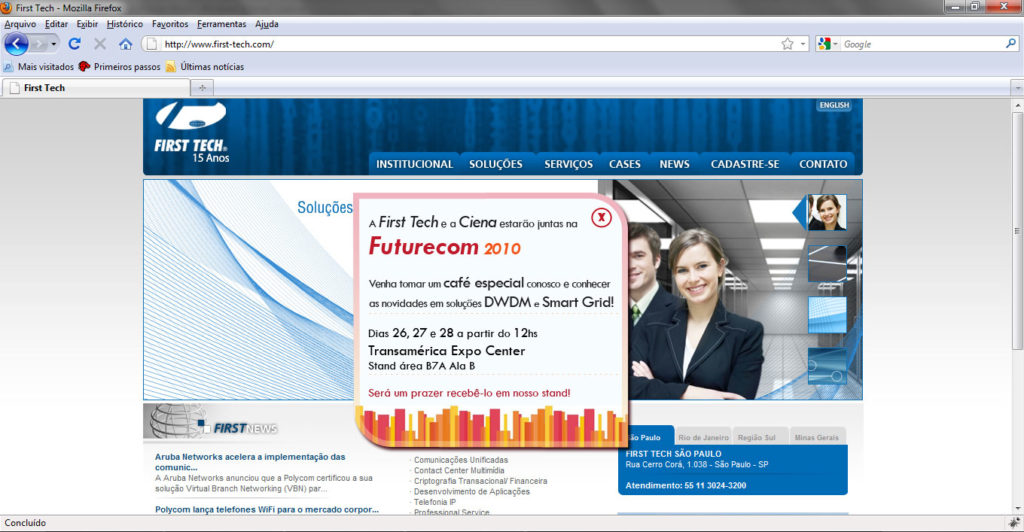Open a new tab with plus button
Screen dimensions: 1024x532
pos(202,87)
